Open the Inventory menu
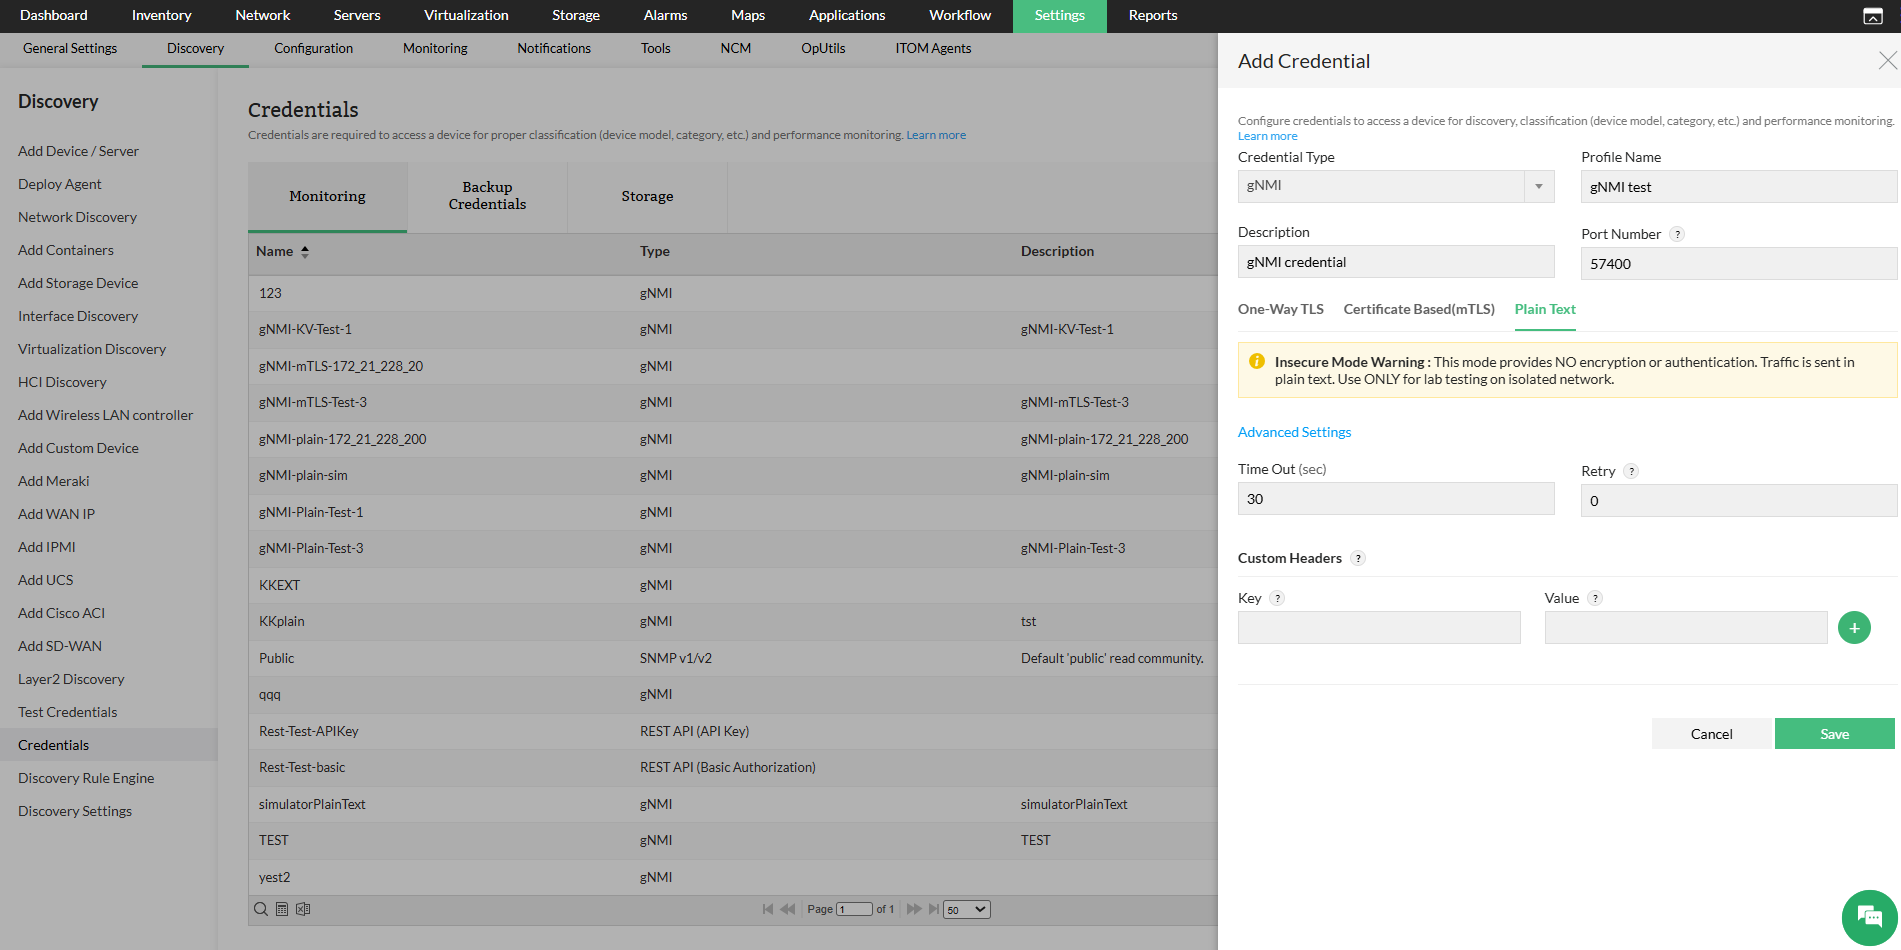 (x=161, y=15)
